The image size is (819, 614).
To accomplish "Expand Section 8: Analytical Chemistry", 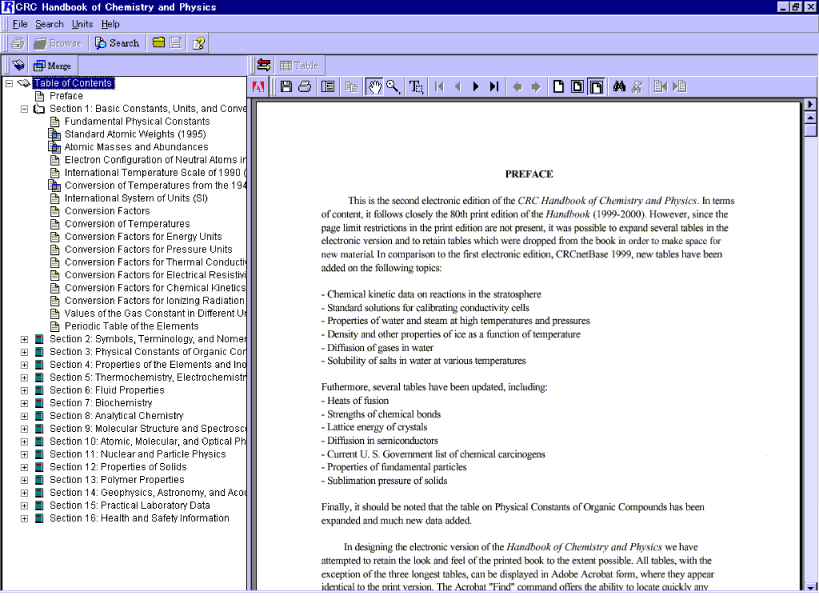I will coord(24,416).
